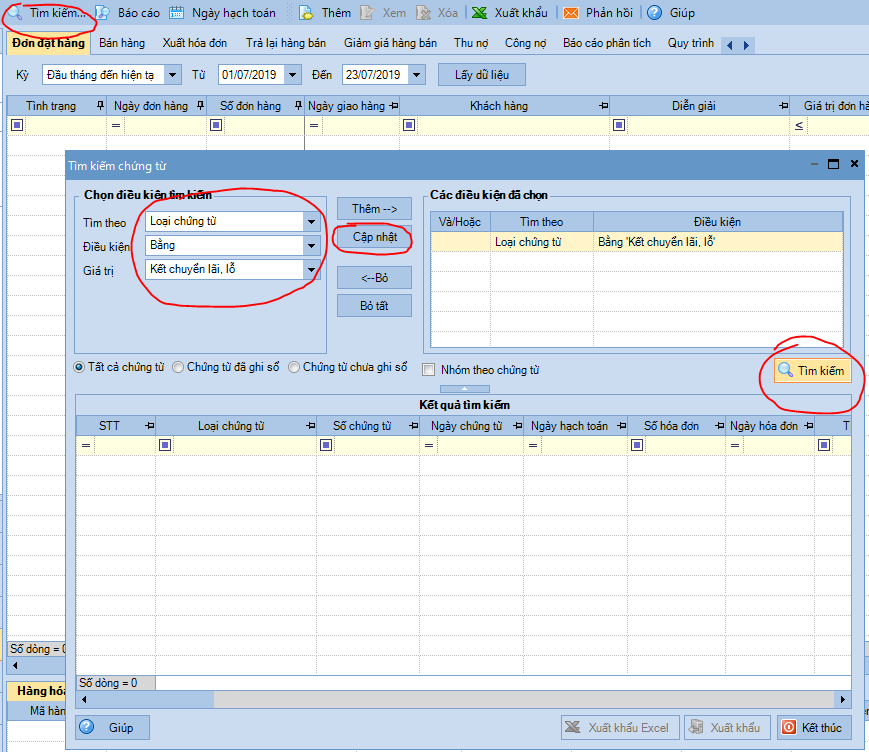Image resolution: width=869 pixels, height=752 pixels.
Task: Switch to the Bán hàng tab
Action: pyautogui.click(x=122, y=43)
